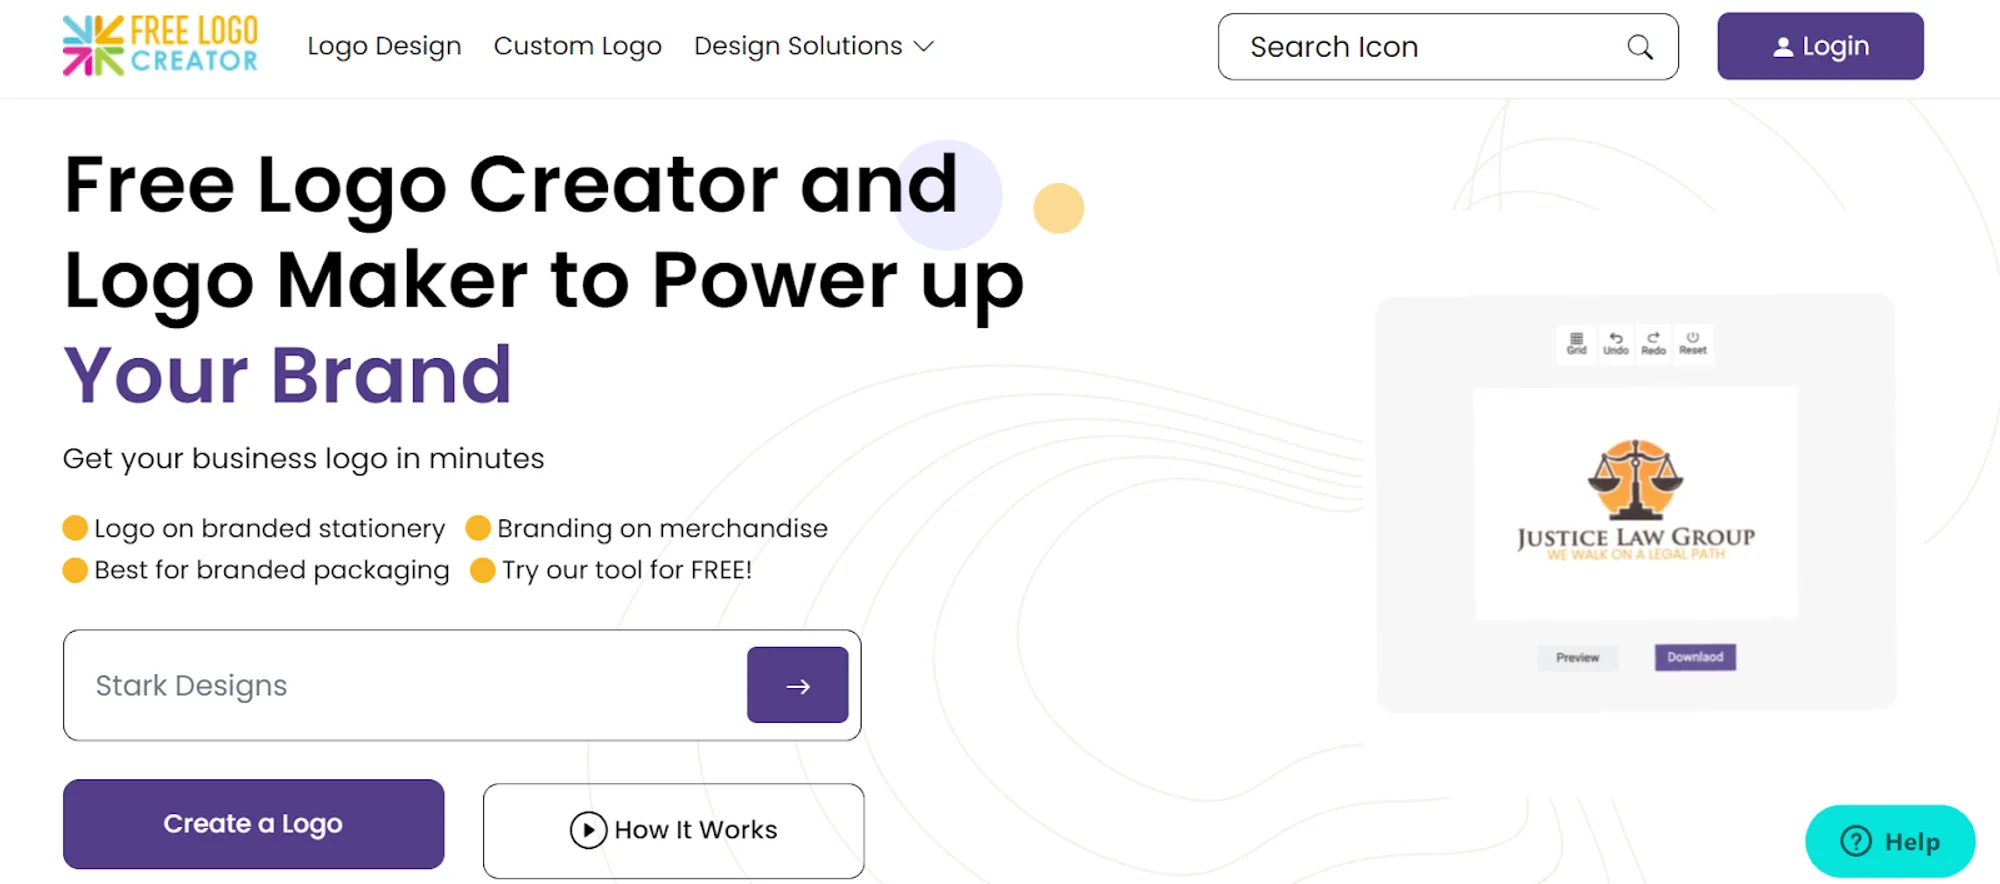2000x884 pixels.
Task: Click the Redo icon in preview
Action: point(1654,342)
